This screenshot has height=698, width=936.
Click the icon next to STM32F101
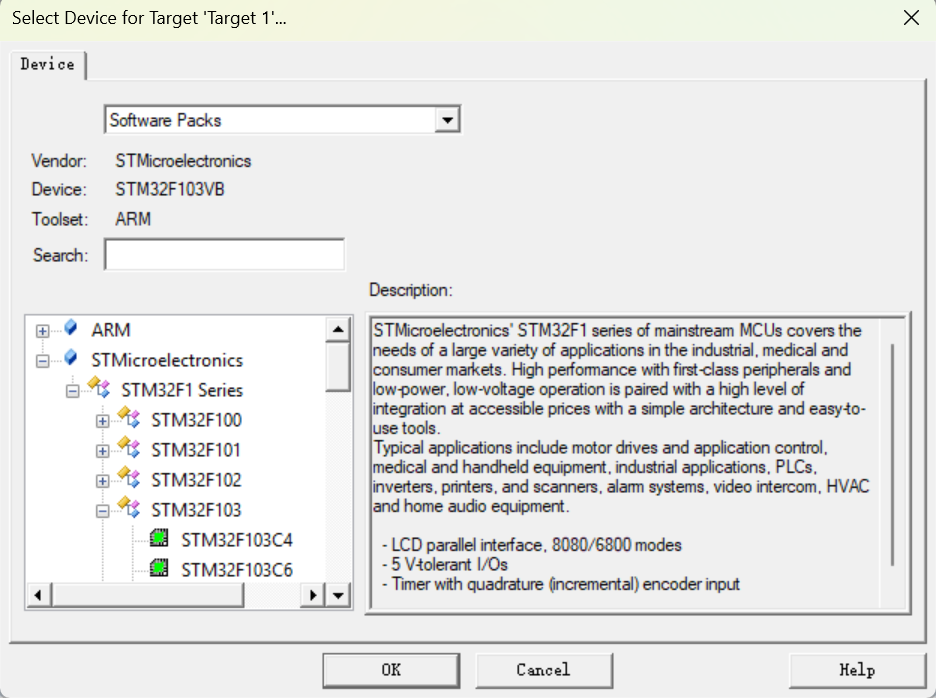[x=129, y=447]
